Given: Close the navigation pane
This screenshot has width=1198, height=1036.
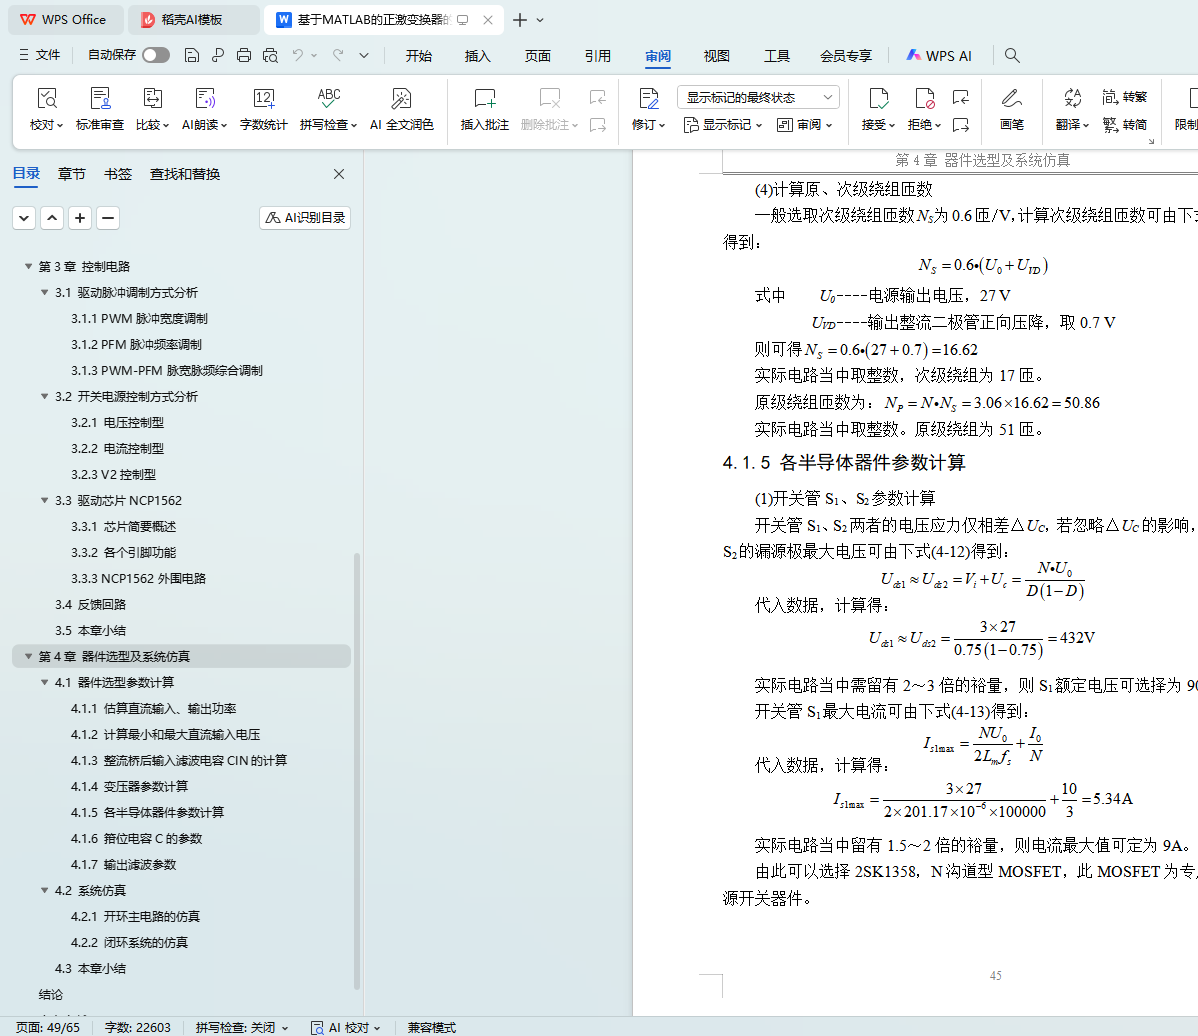Looking at the screenshot, I should coord(339,174).
